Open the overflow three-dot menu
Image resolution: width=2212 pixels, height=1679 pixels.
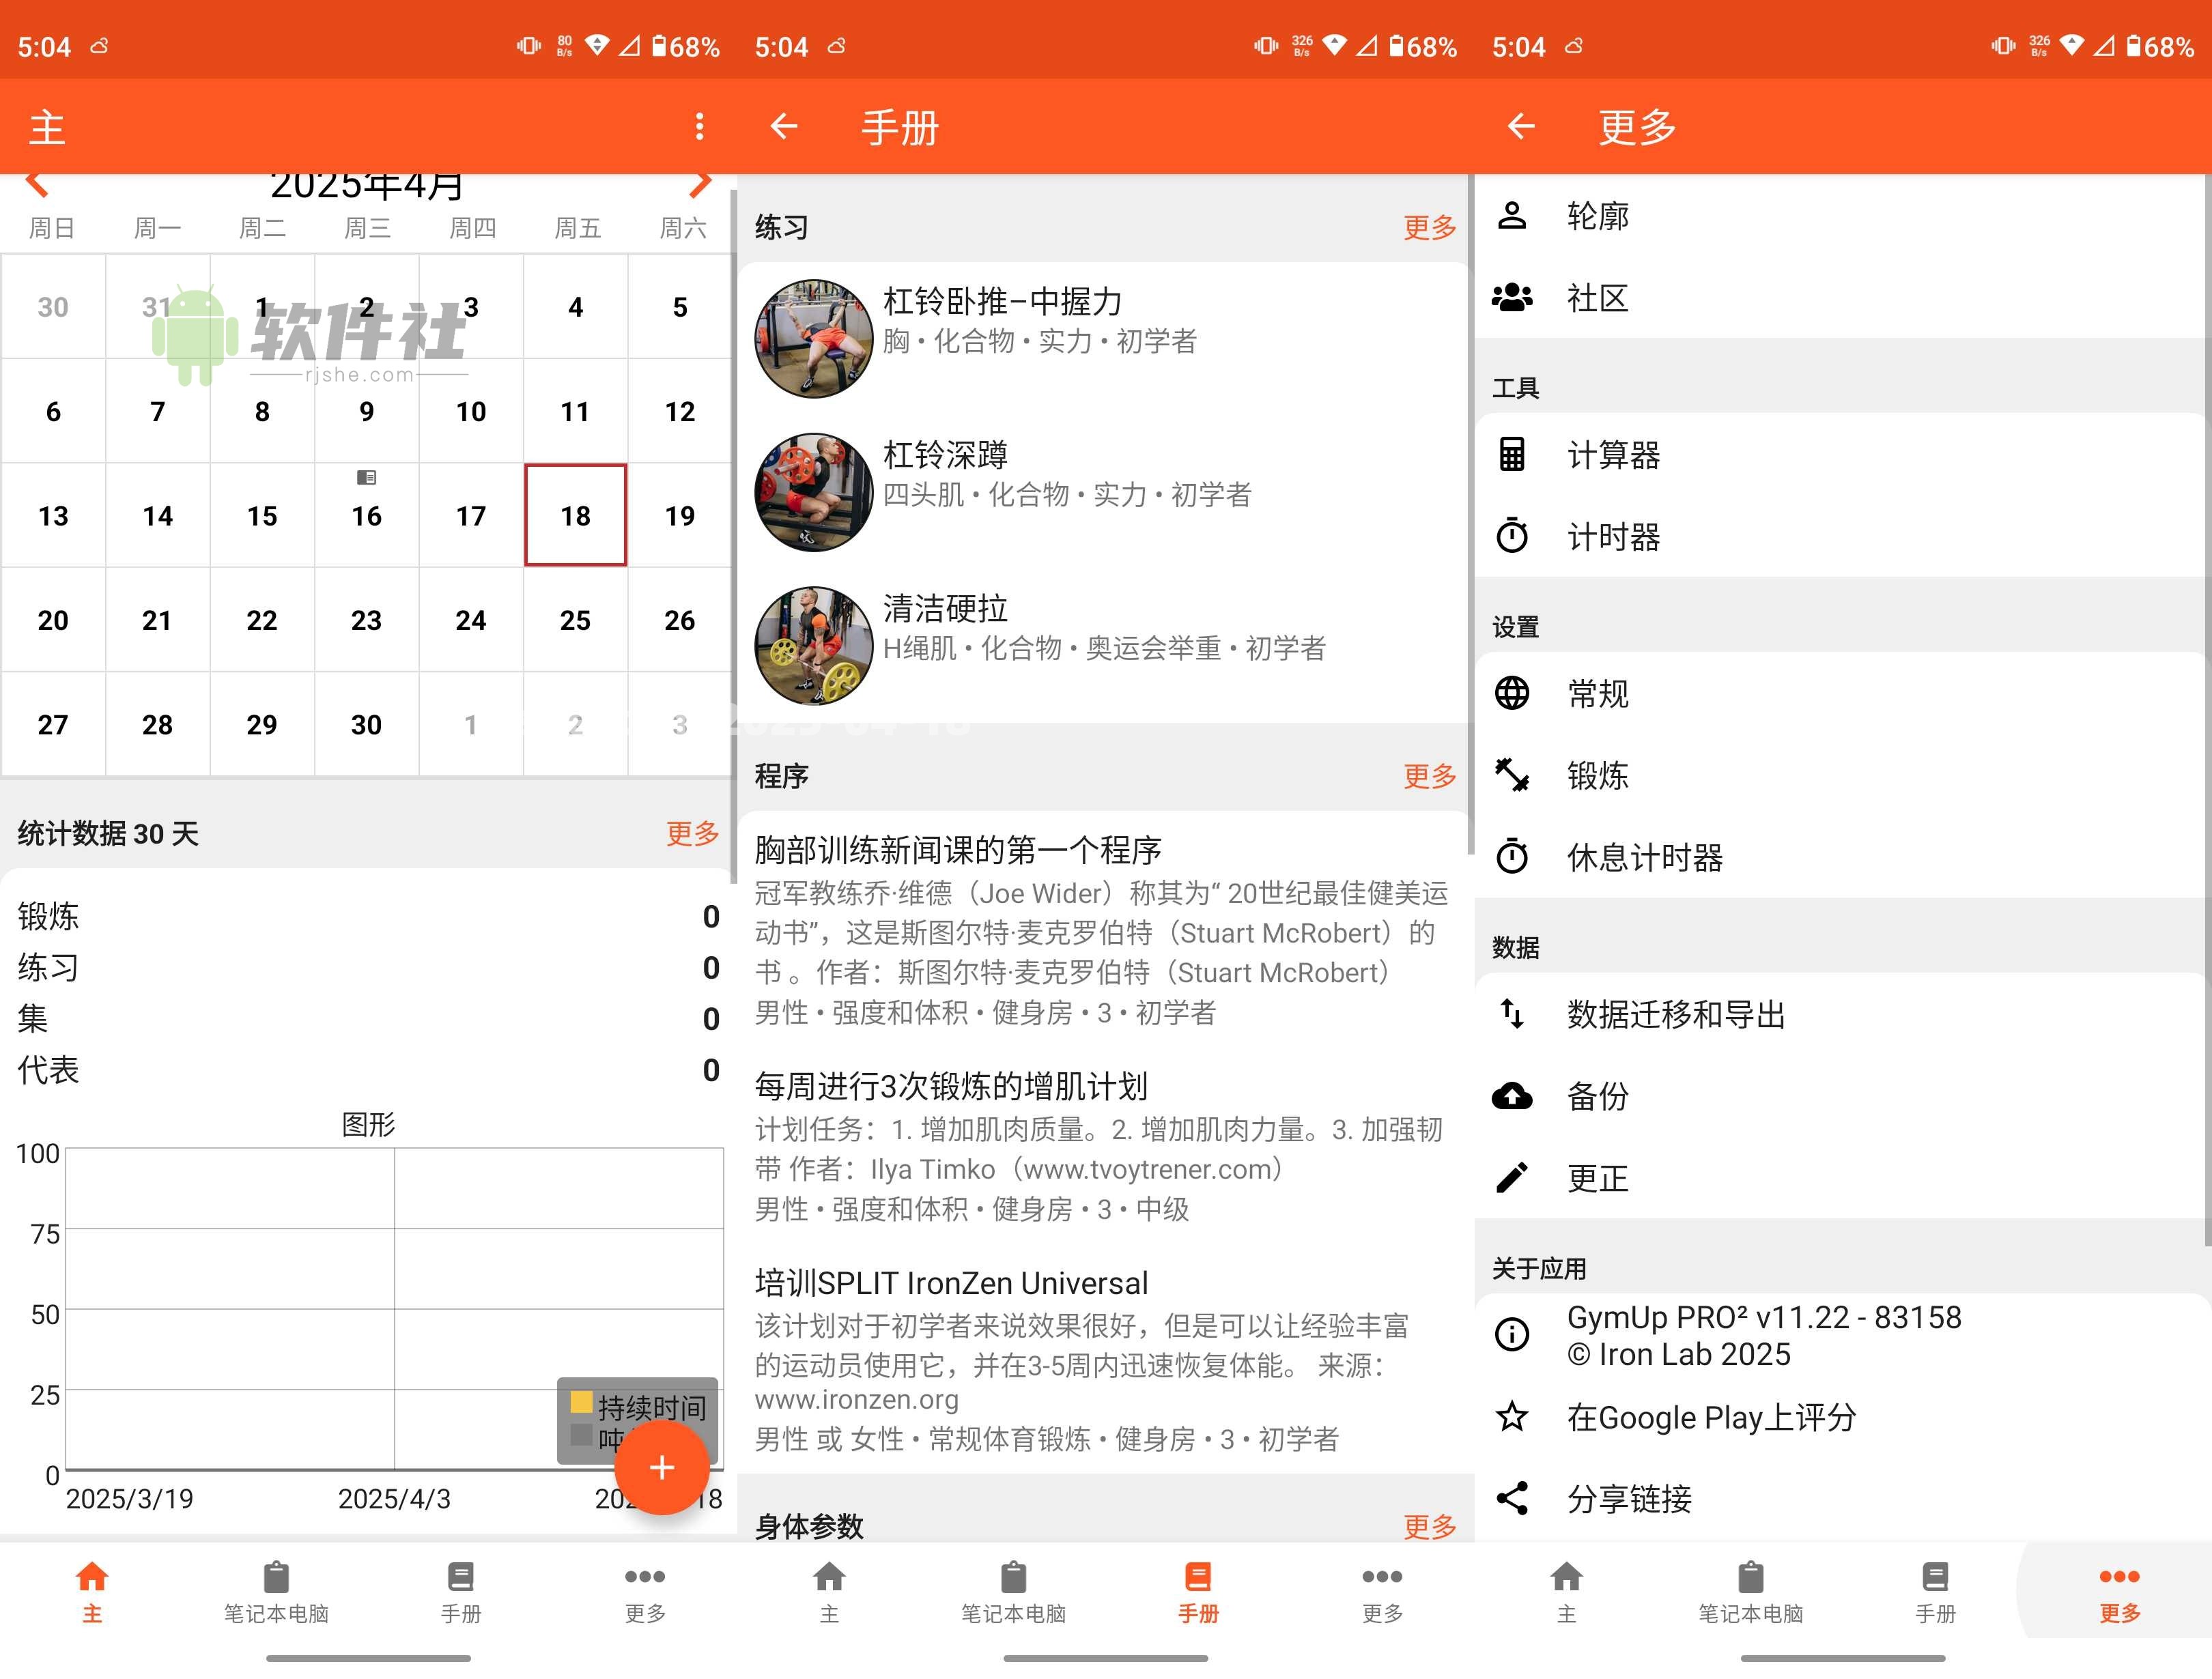coord(700,126)
